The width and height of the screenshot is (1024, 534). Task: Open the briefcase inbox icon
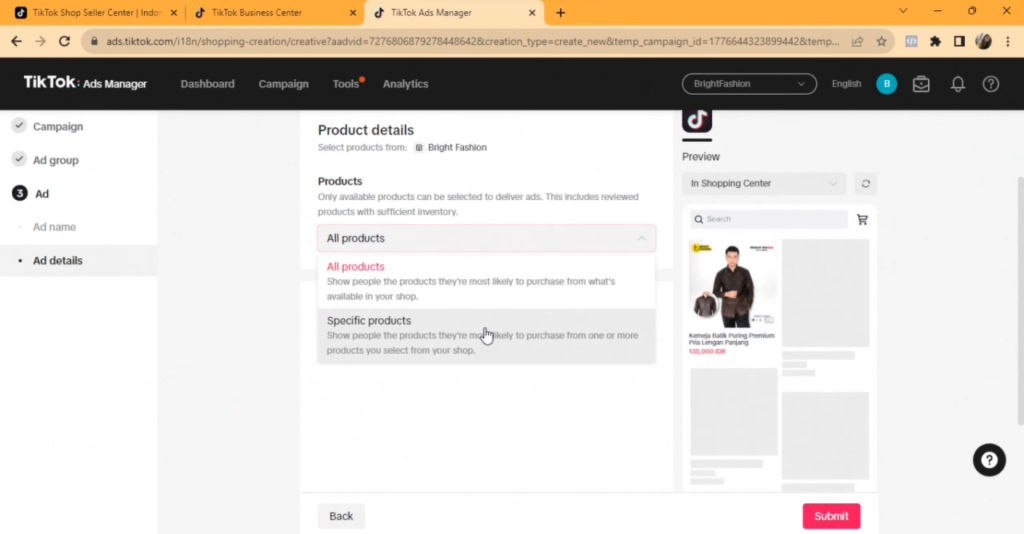tap(921, 84)
